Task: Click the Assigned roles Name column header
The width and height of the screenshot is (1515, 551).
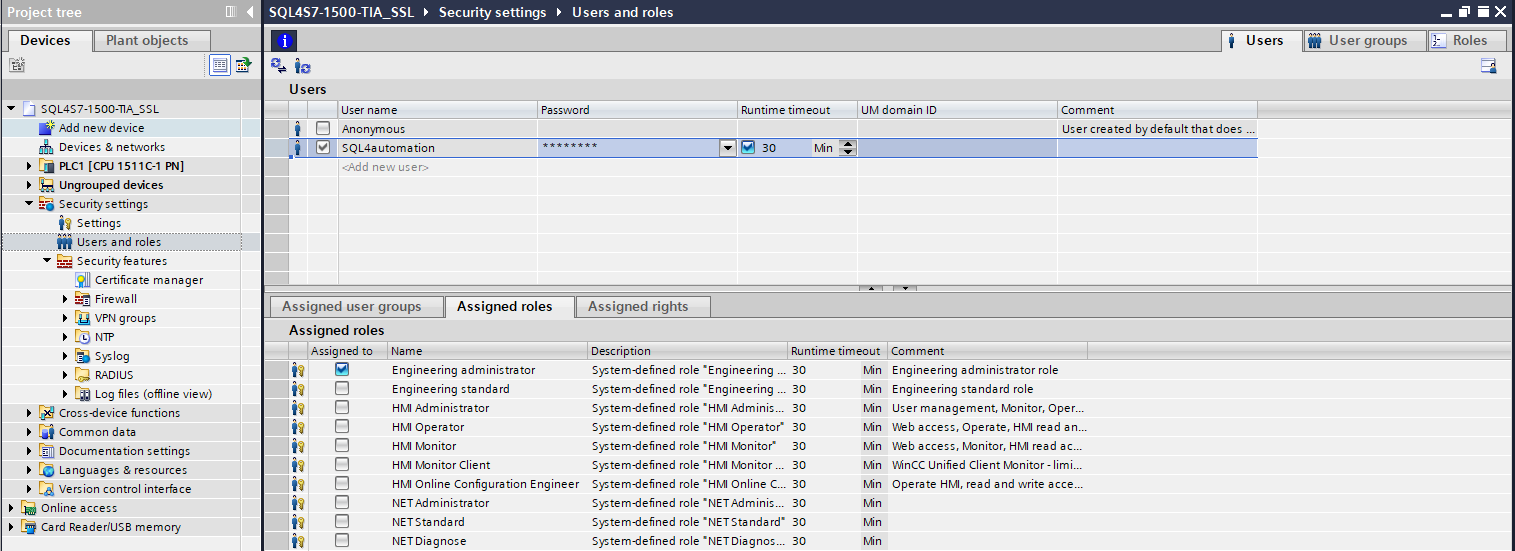Action: point(488,351)
